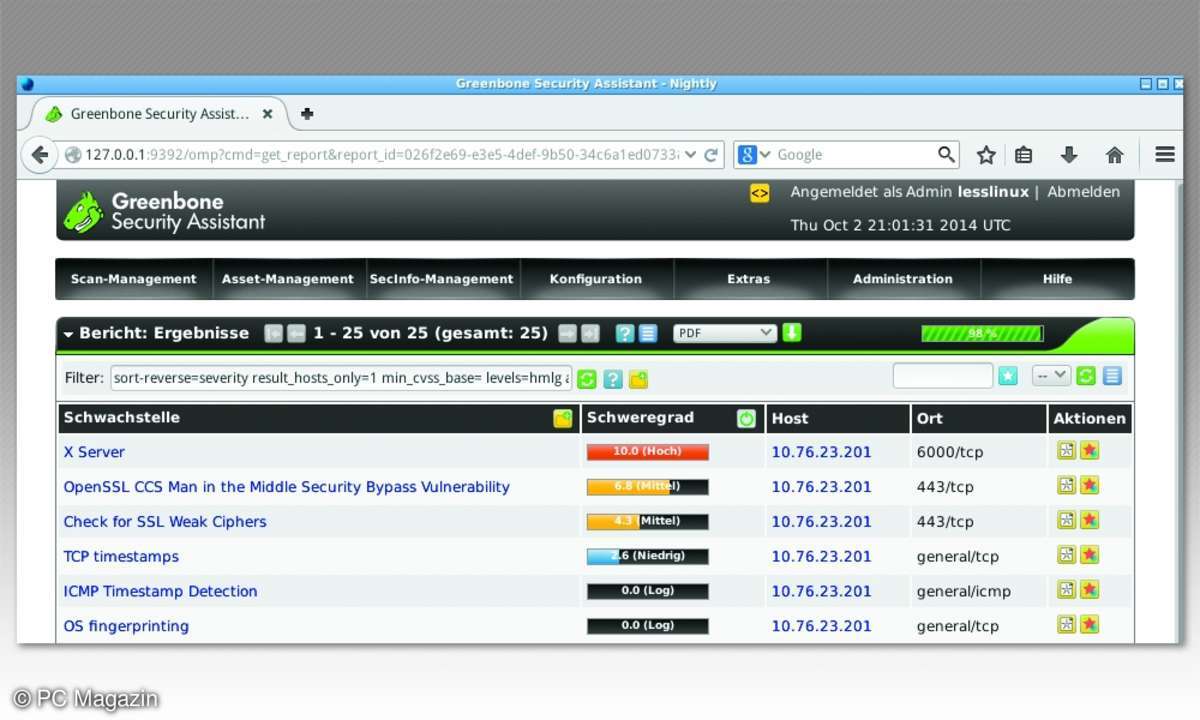This screenshot has width=1200, height=720.
Task: Click the 6000/tcp port cell
Action: pos(950,452)
